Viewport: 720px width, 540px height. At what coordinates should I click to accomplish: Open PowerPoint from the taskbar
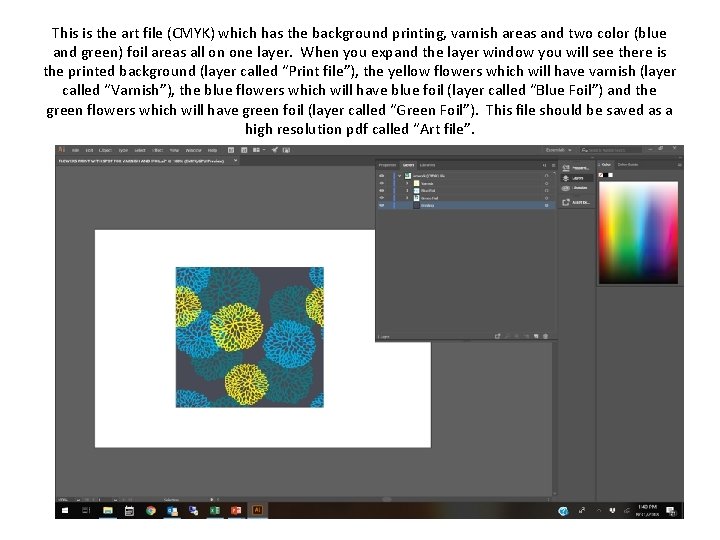(x=236, y=510)
